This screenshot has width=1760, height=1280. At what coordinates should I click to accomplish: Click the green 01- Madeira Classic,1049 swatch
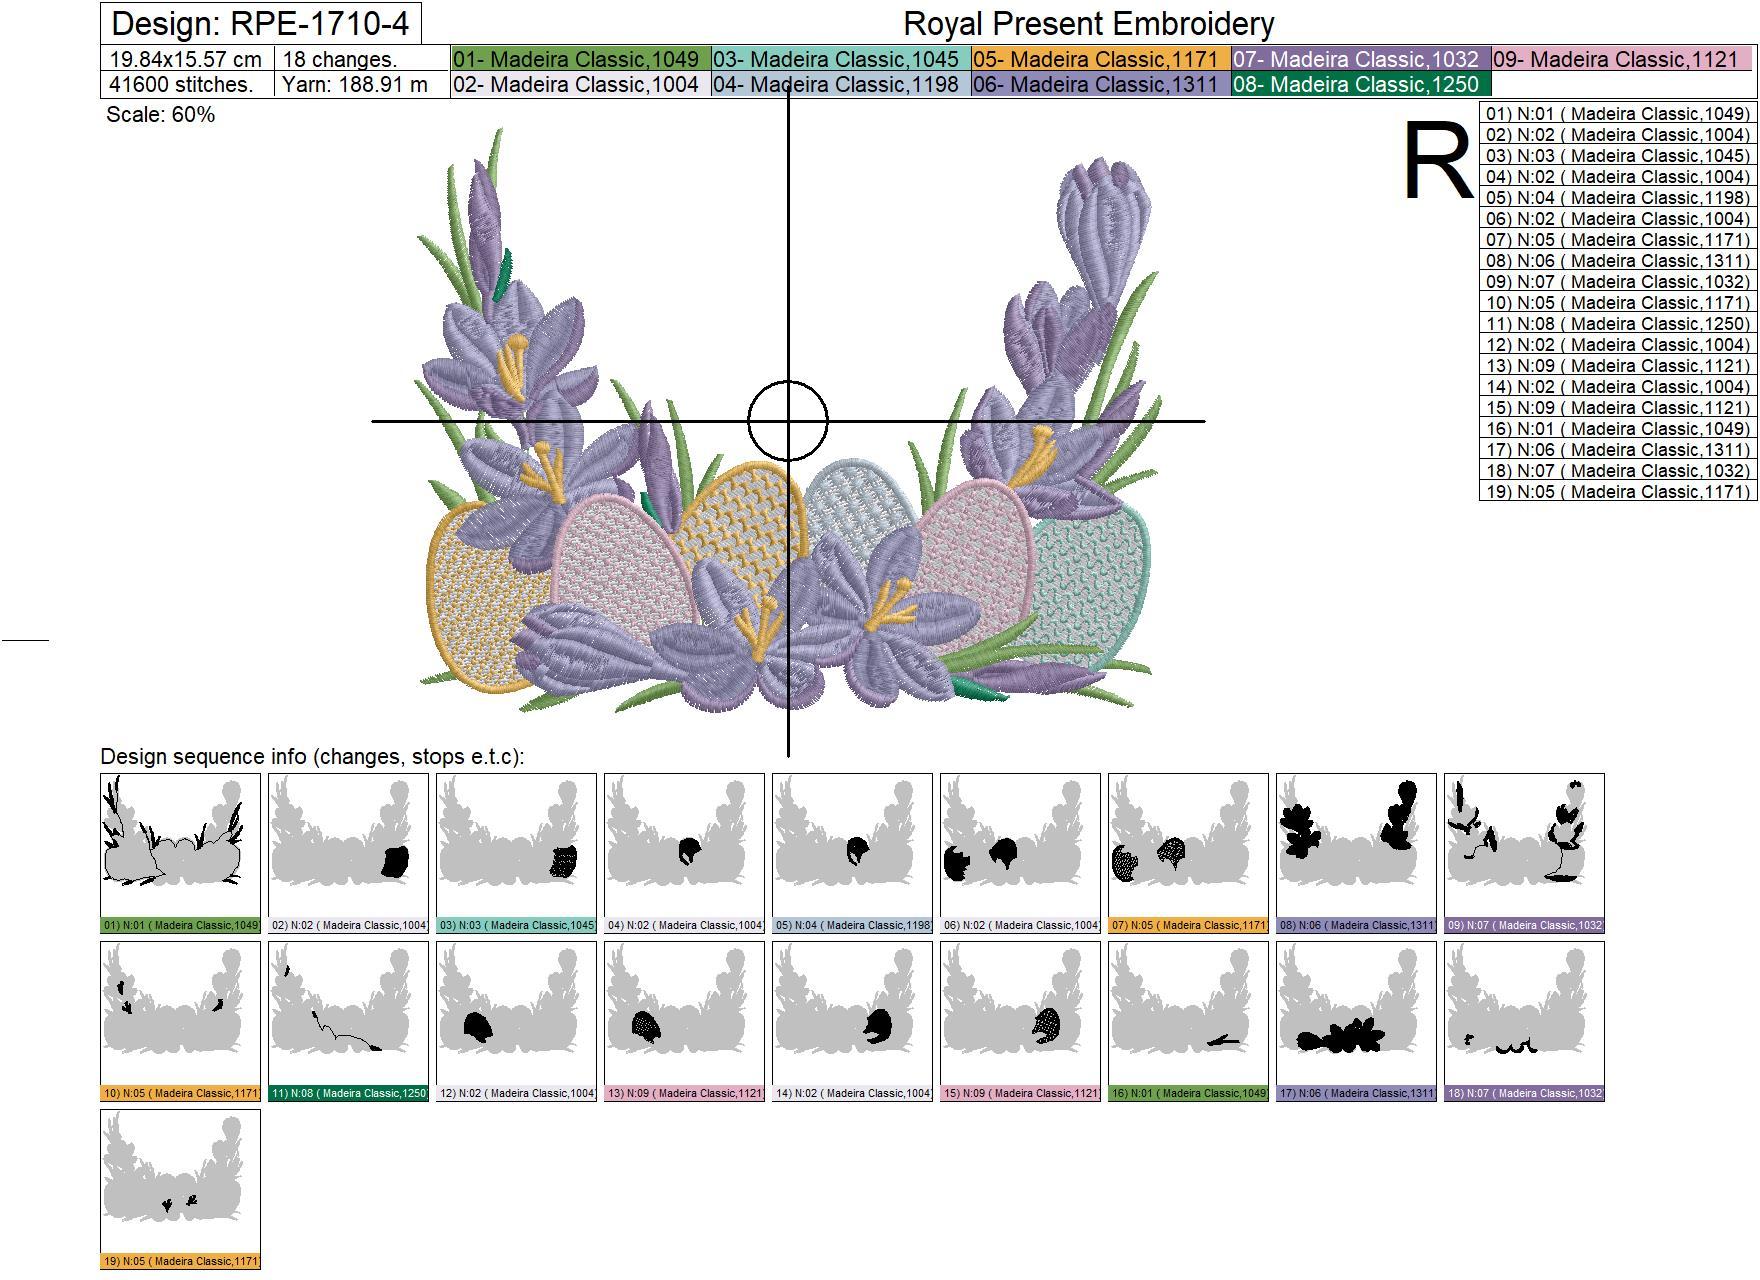pyautogui.click(x=580, y=59)
